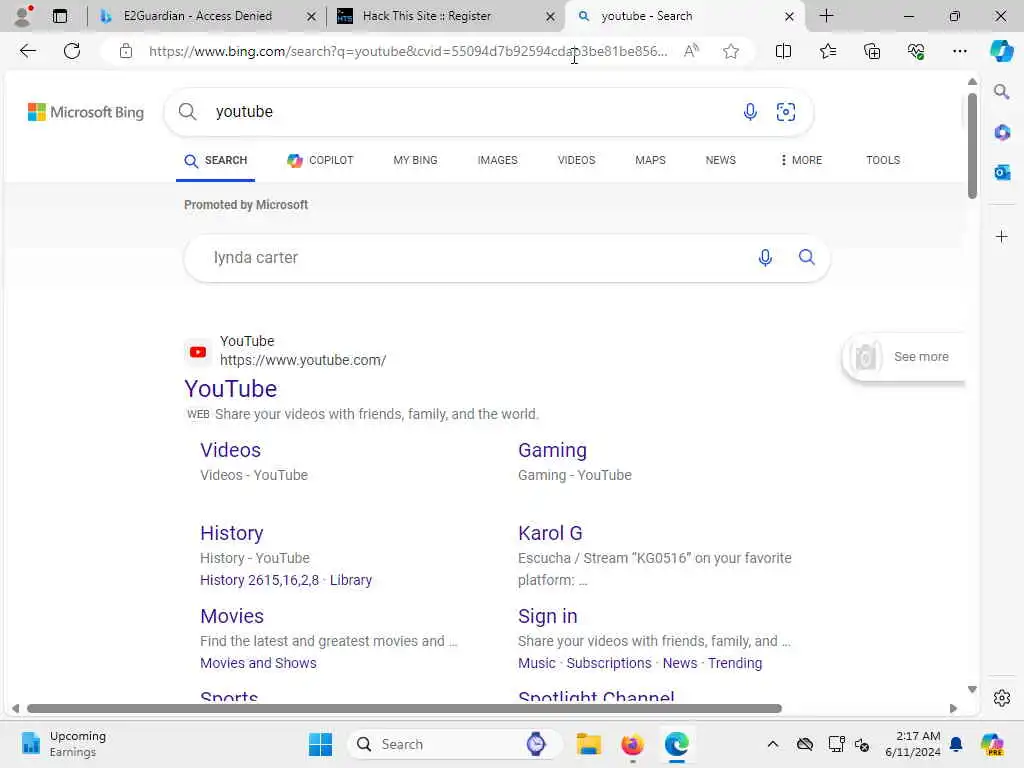Select the COPILOT search tab
This screenshot has height=768, width=1024.
click(x=320, y=160)
